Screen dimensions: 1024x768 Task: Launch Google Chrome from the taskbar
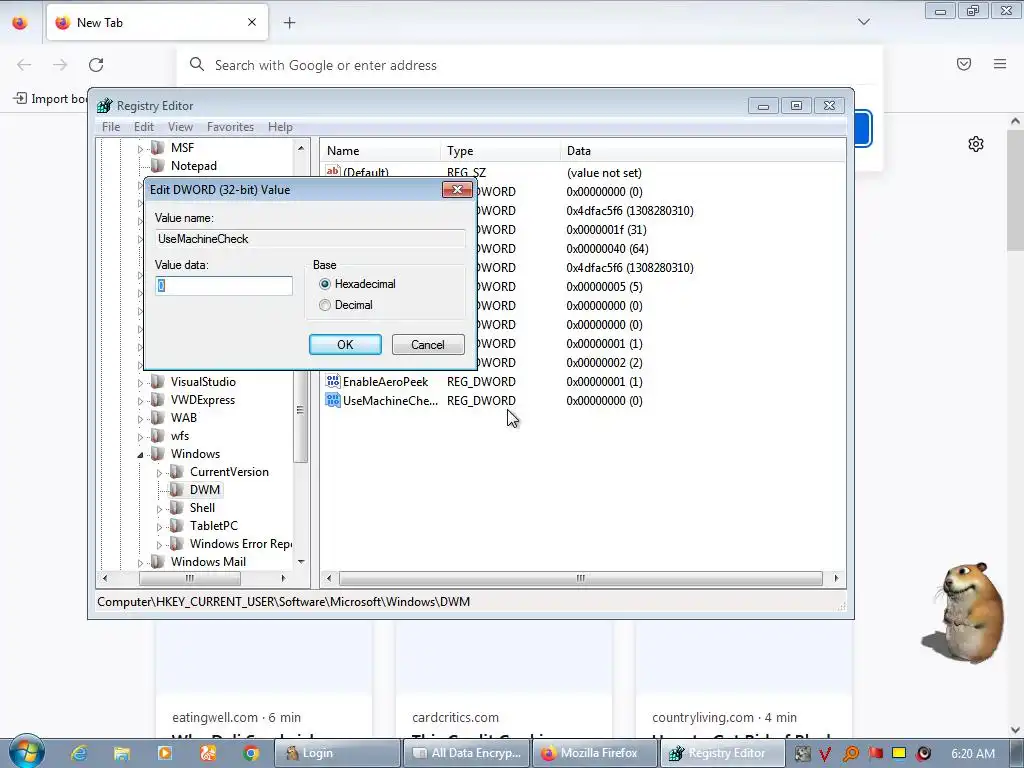[251, 753]
